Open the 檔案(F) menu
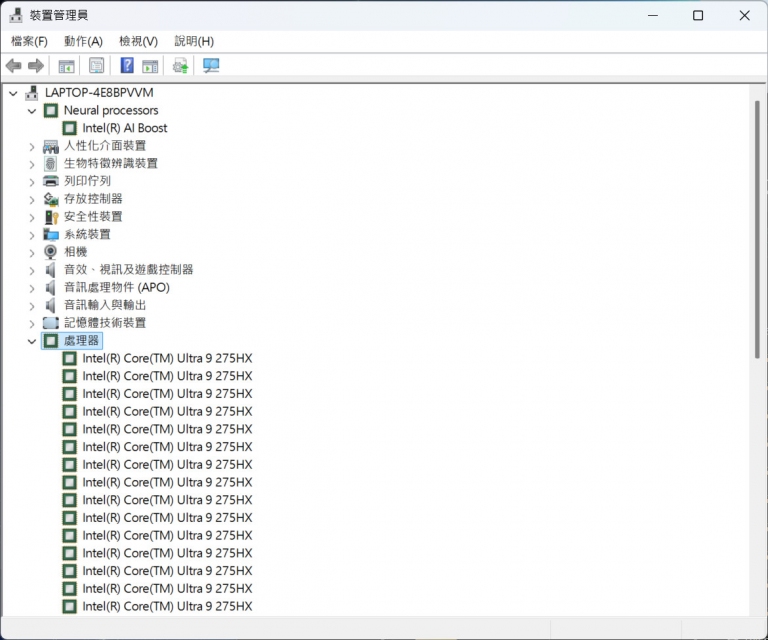 coord(29,41)
